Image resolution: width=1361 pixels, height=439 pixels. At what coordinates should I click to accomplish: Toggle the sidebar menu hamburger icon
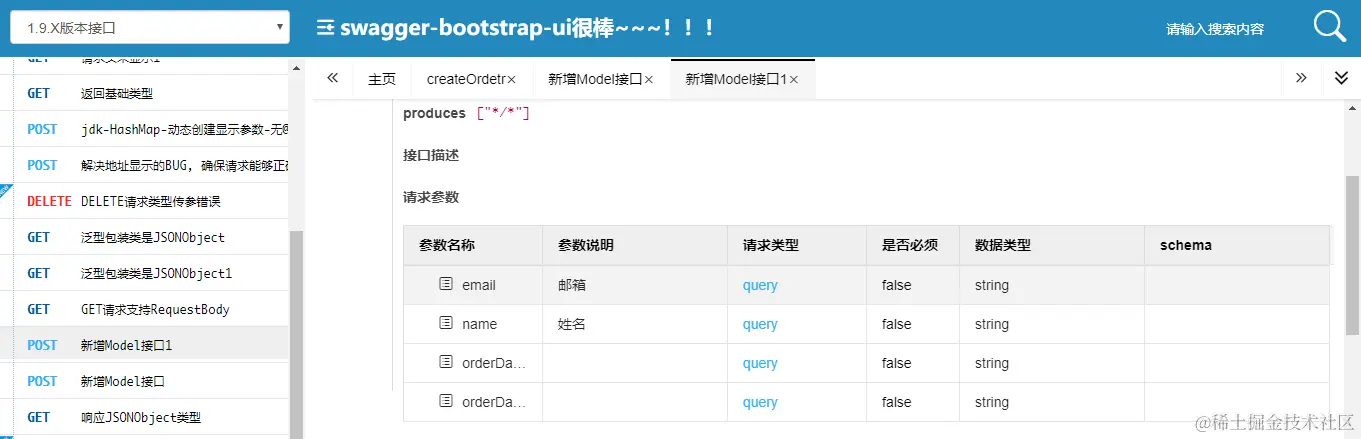(x=325, y=29)
